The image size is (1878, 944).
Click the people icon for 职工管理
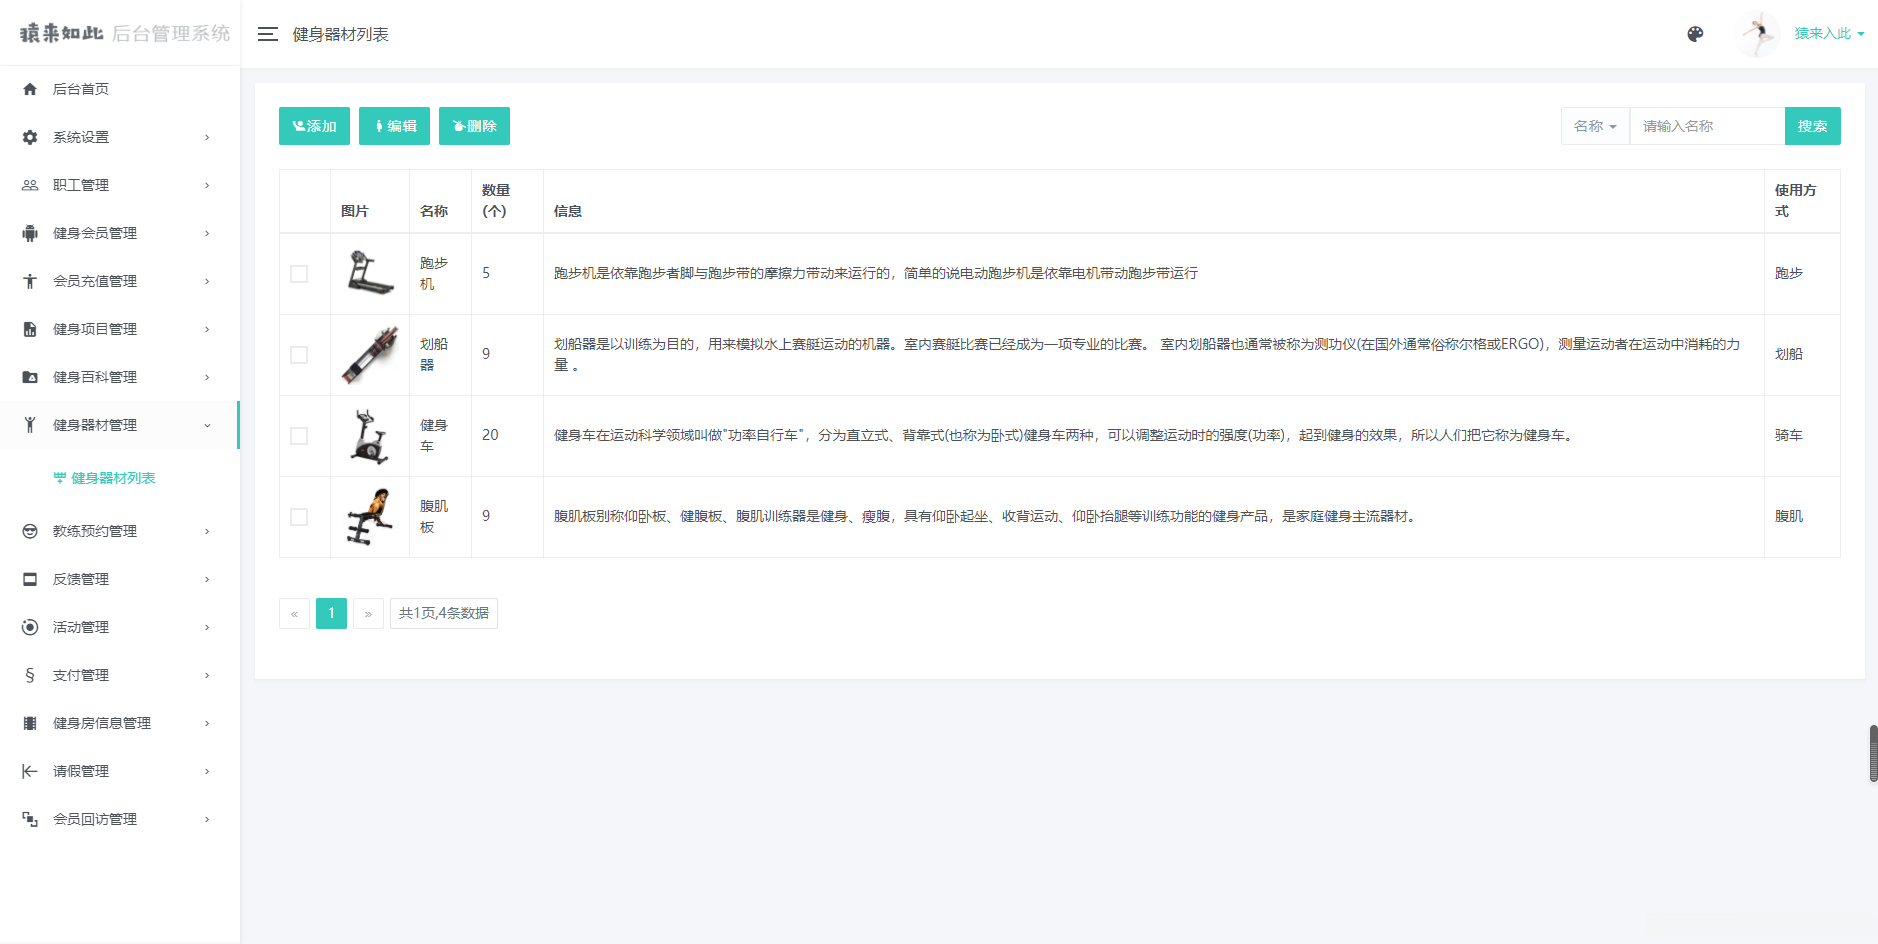pyautogui.click(x=30, y=185)
